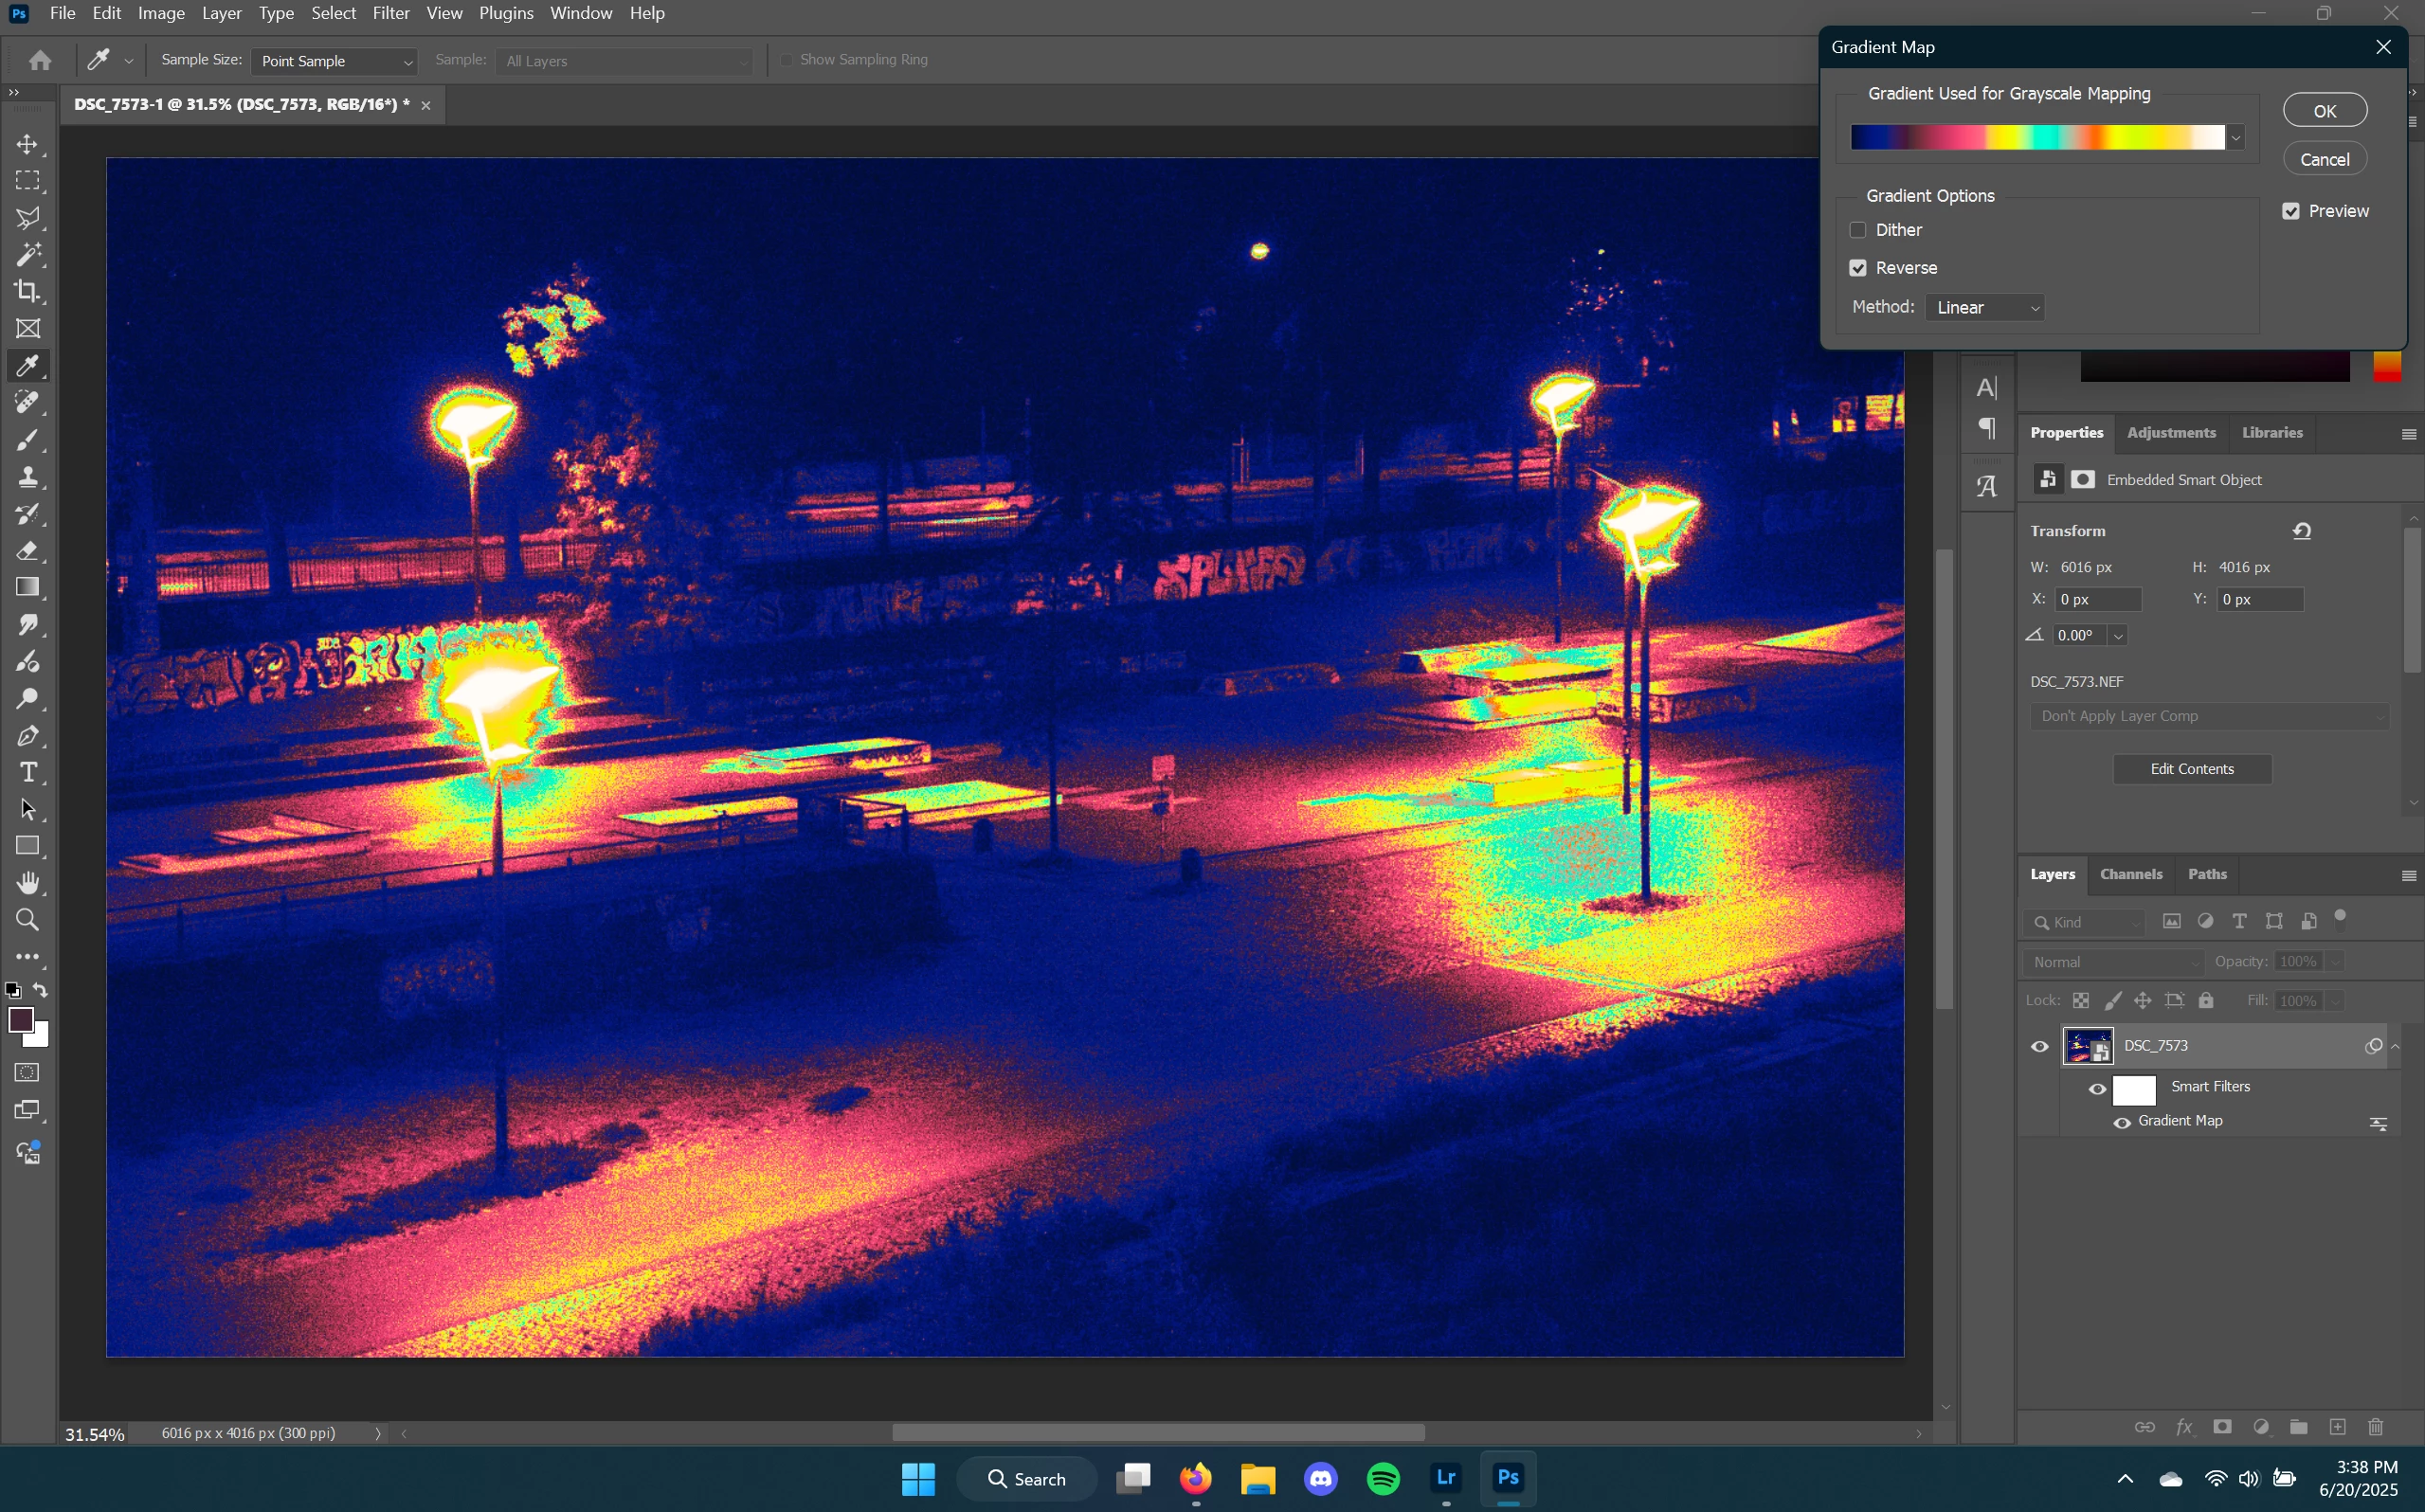This screenshot has width=2425, height=1512.
Task: Create a new layer icon
Action: [2337, 1427]
